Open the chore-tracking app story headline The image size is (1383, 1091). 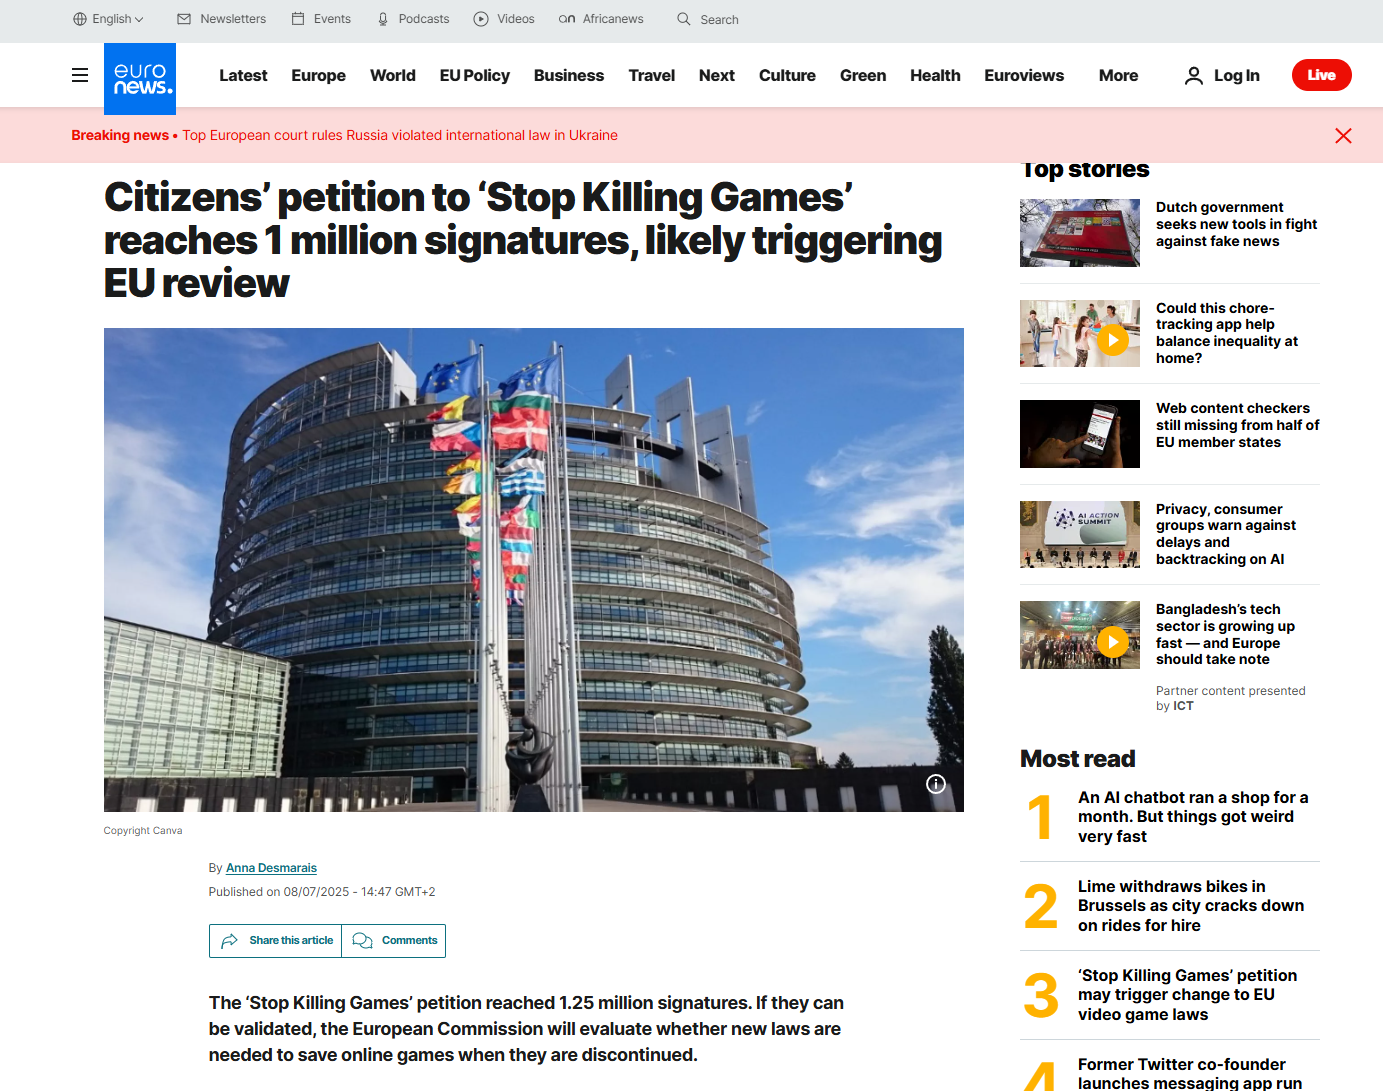(x=1227, y=333)
